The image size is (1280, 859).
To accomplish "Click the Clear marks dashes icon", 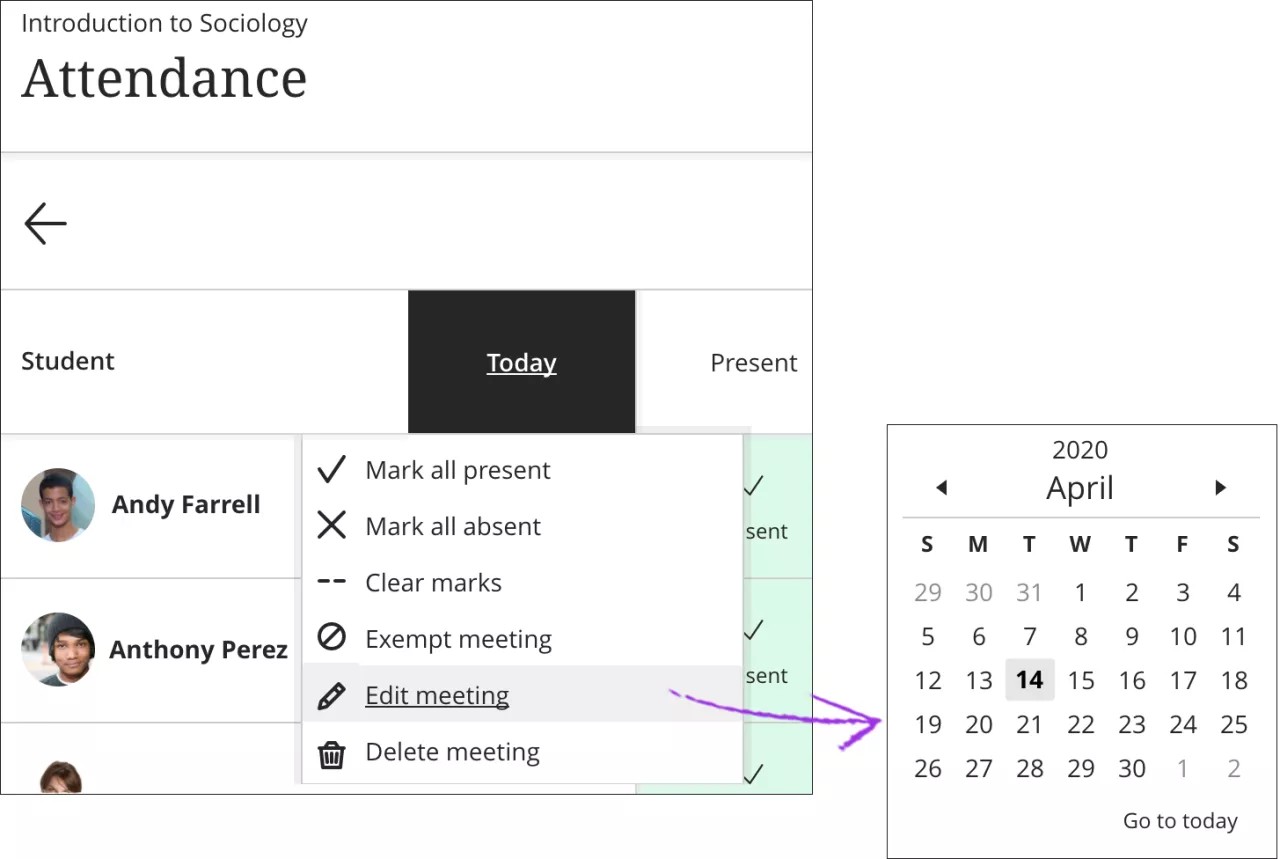I will click(x=331, y=582).
